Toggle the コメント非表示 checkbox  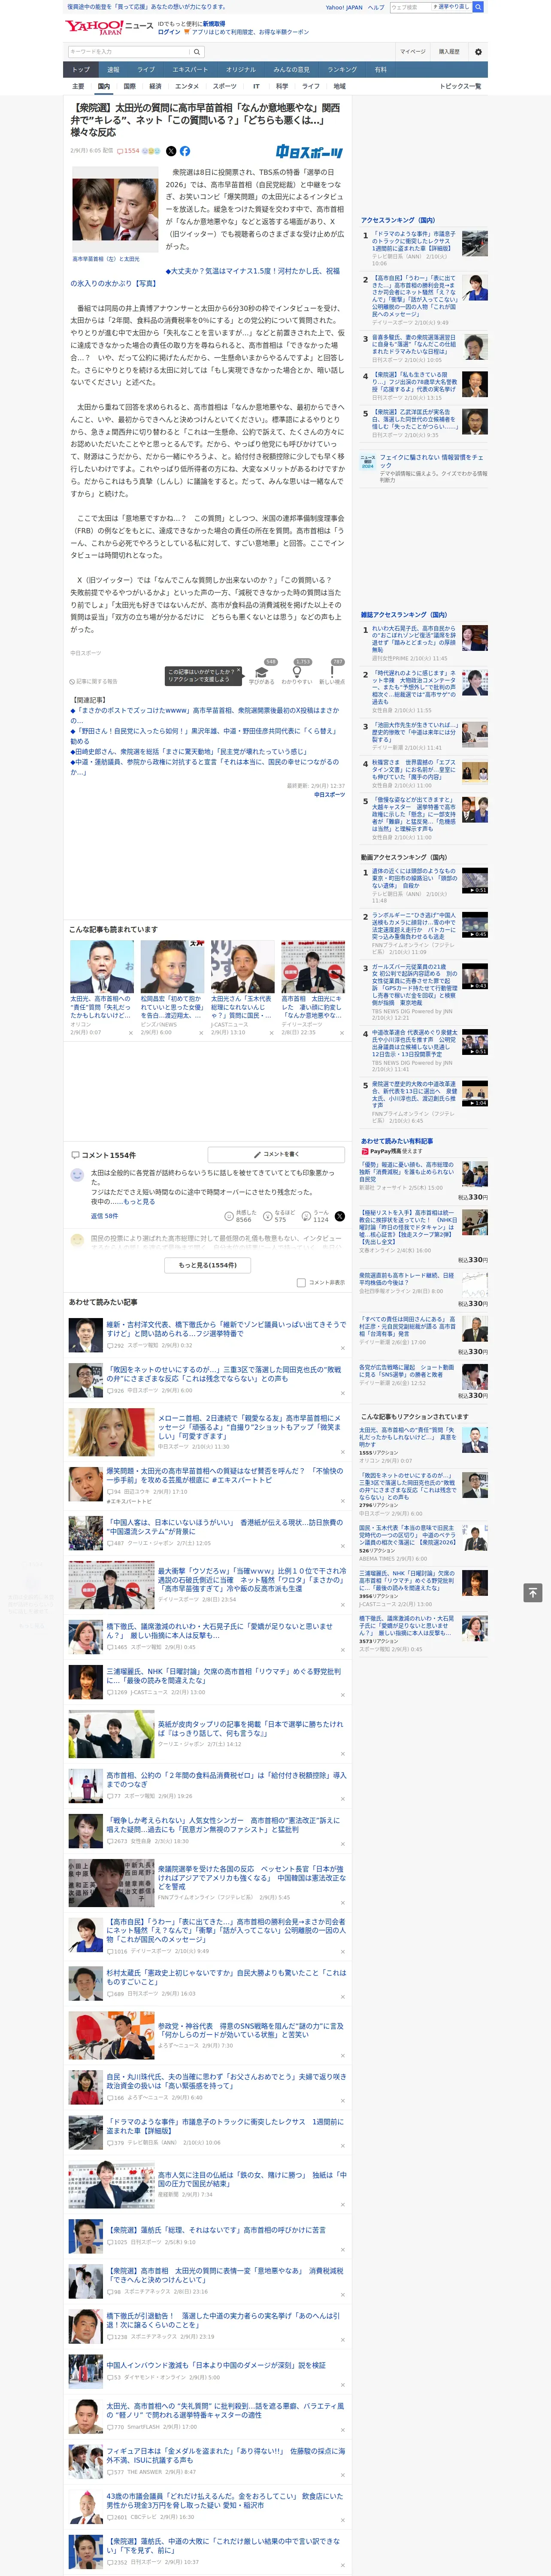point(301,1282)
